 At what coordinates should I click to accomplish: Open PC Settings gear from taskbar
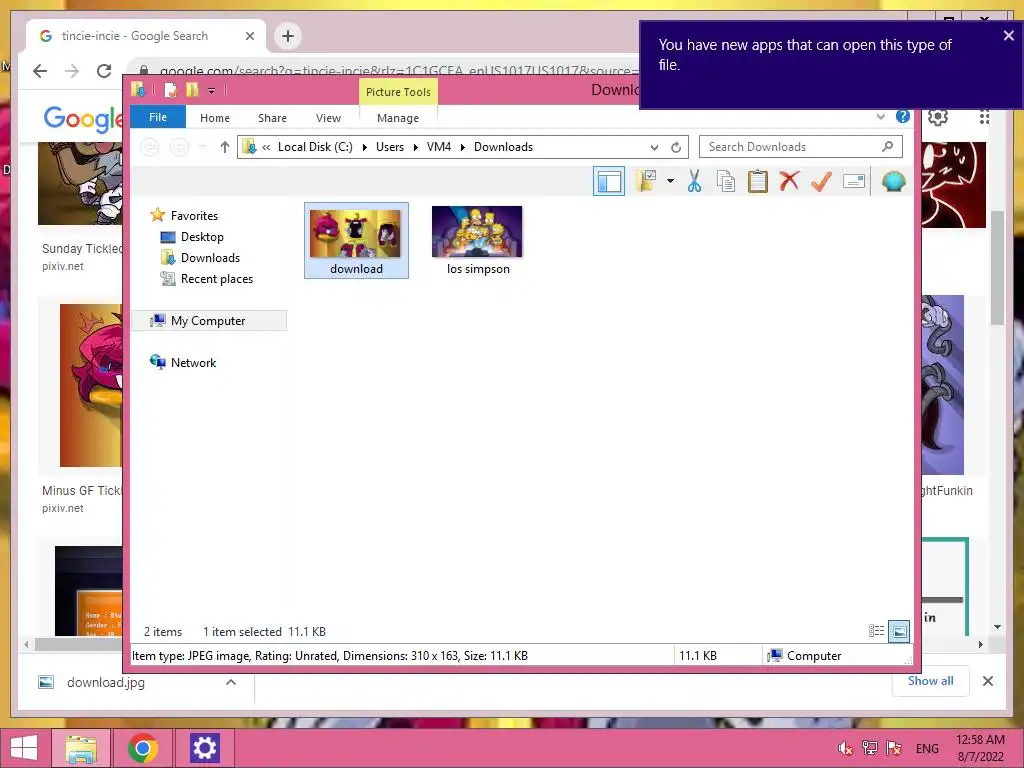[x=204, y=748]
